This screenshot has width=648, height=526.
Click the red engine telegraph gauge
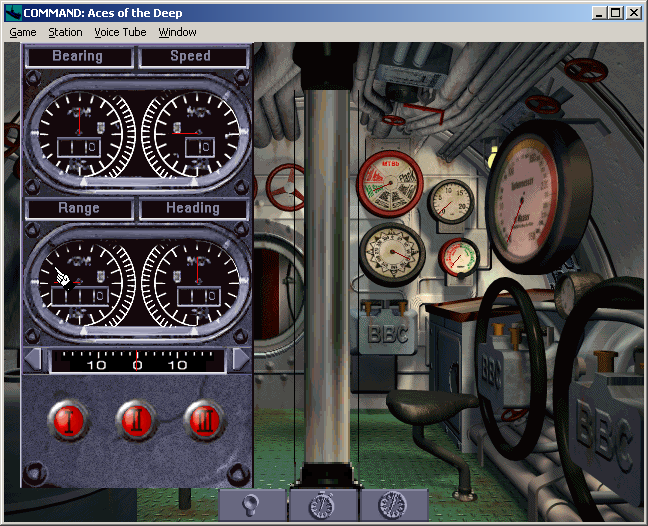click(390, 185)
